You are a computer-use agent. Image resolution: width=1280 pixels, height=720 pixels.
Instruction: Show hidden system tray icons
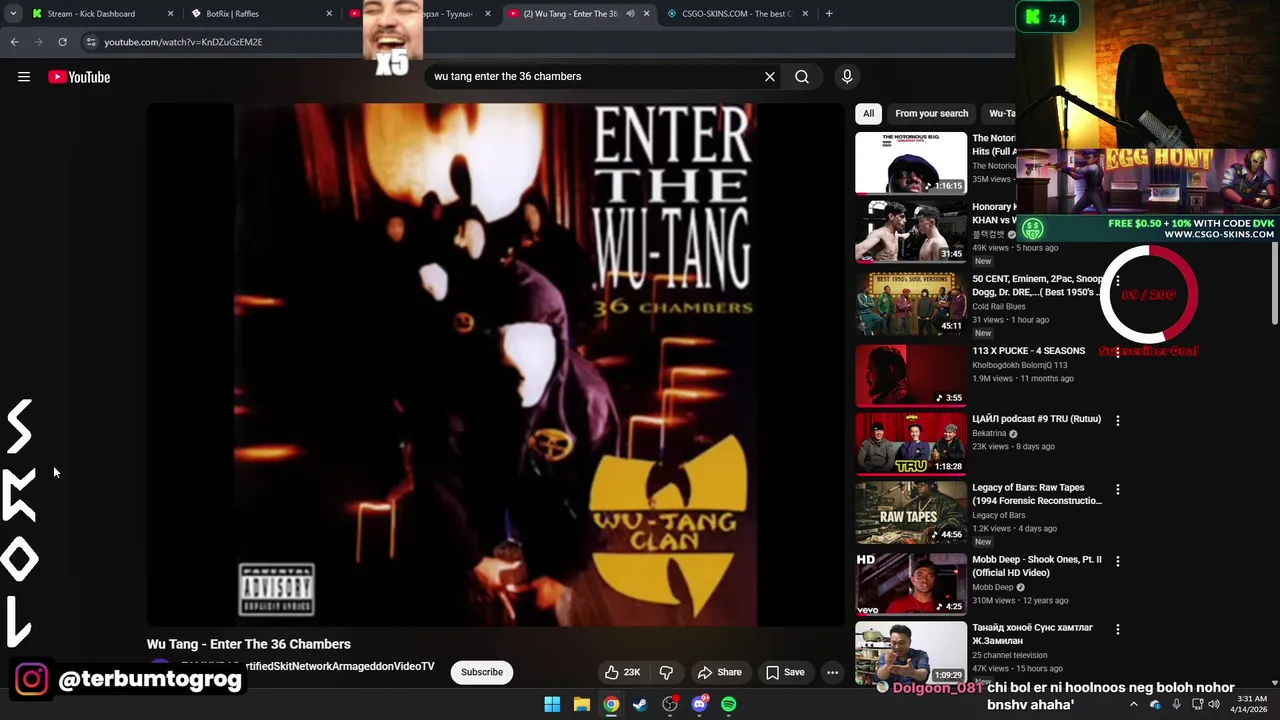1133,704
